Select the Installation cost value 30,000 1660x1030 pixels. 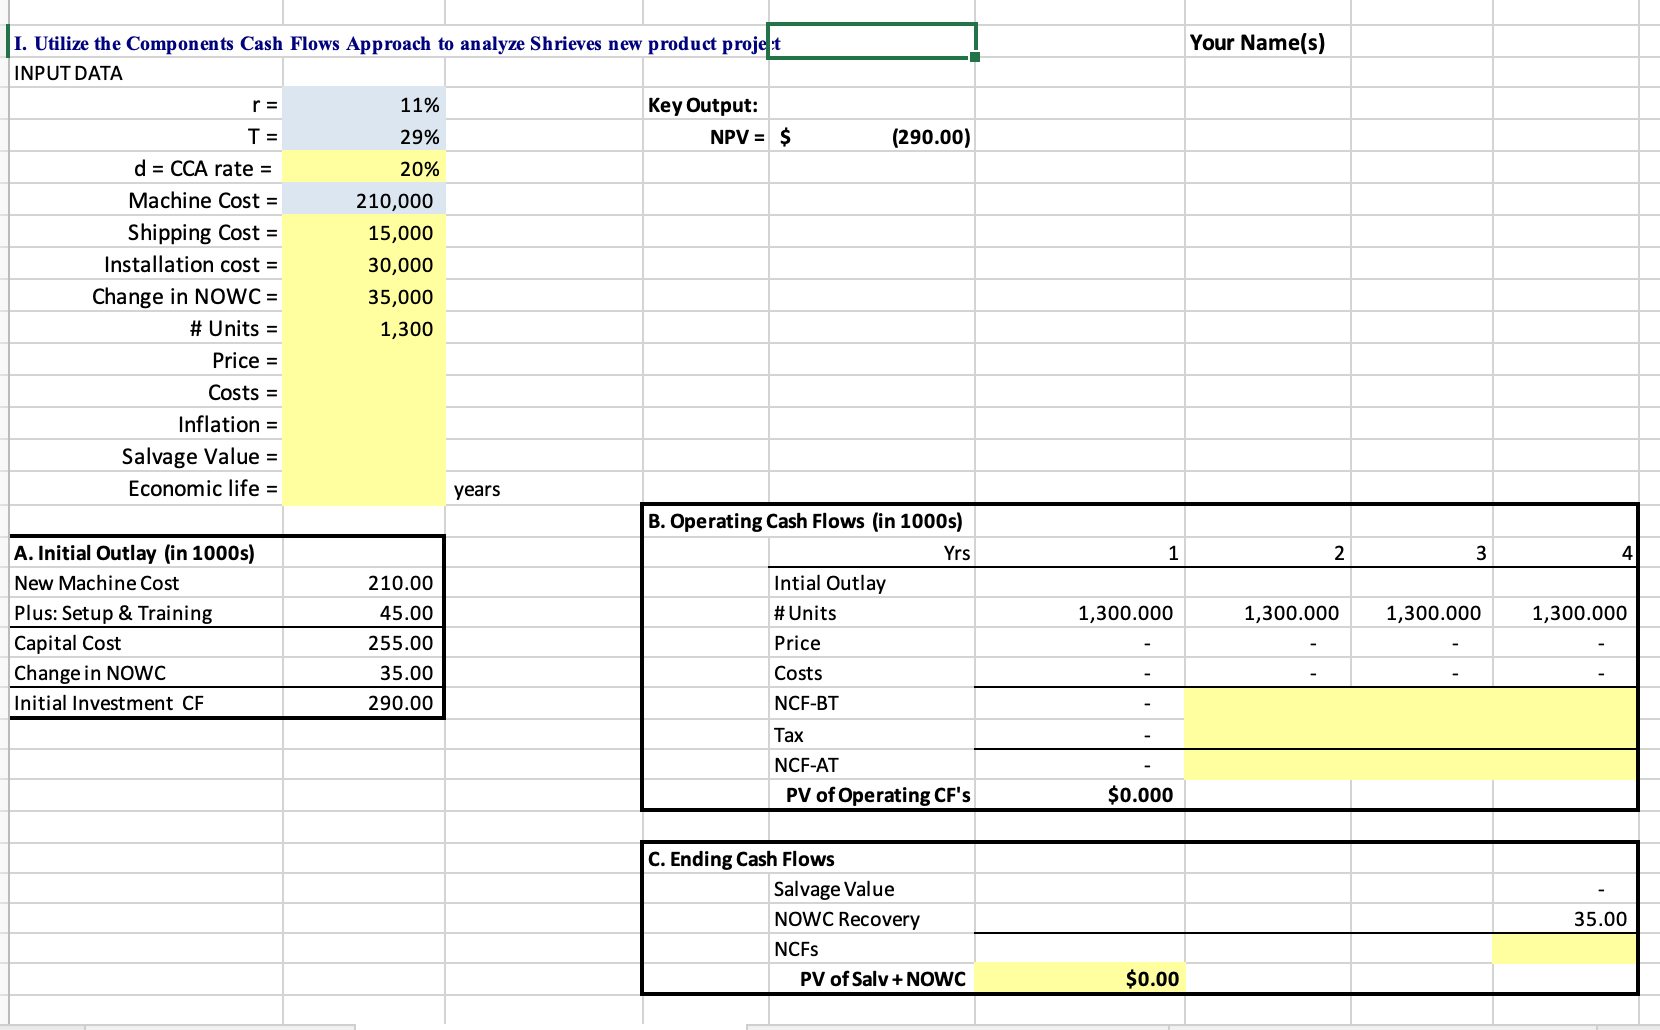coord(364,265)
